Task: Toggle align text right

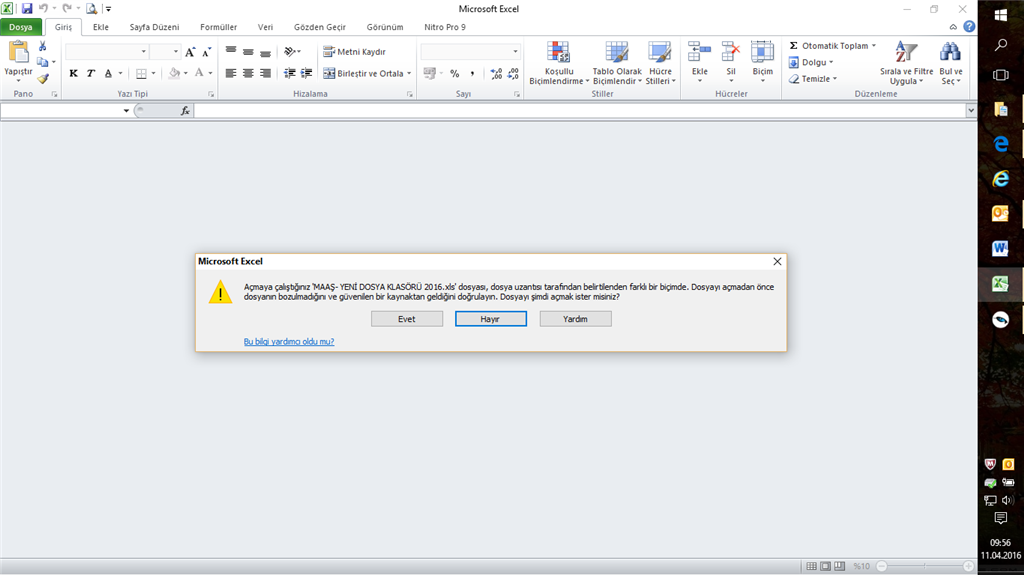Action: [x=265, y=73]
